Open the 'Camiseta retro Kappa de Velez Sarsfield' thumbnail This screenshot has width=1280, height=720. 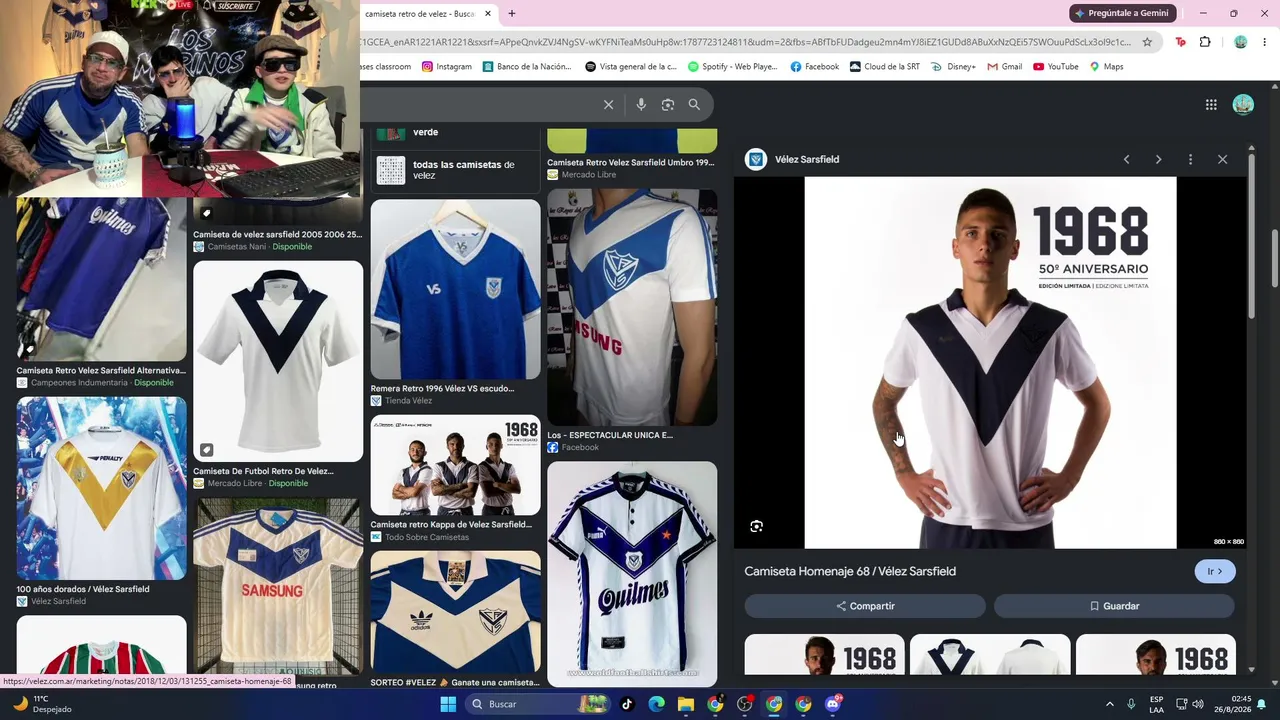(455, 465)
